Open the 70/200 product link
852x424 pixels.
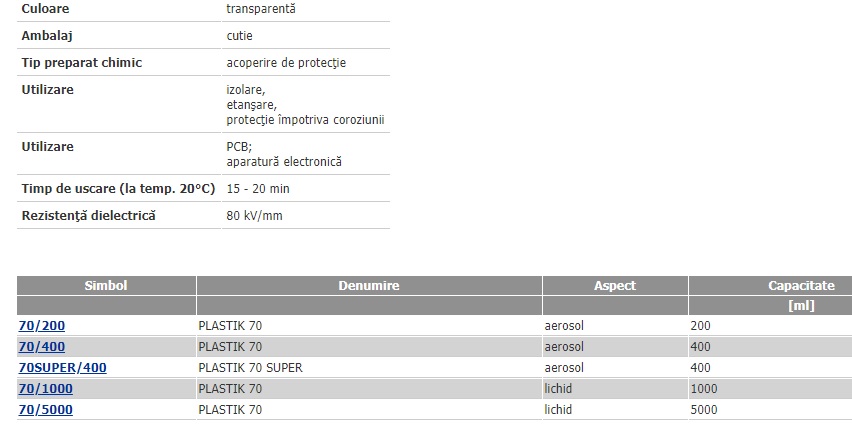click(x=42, y=326)
